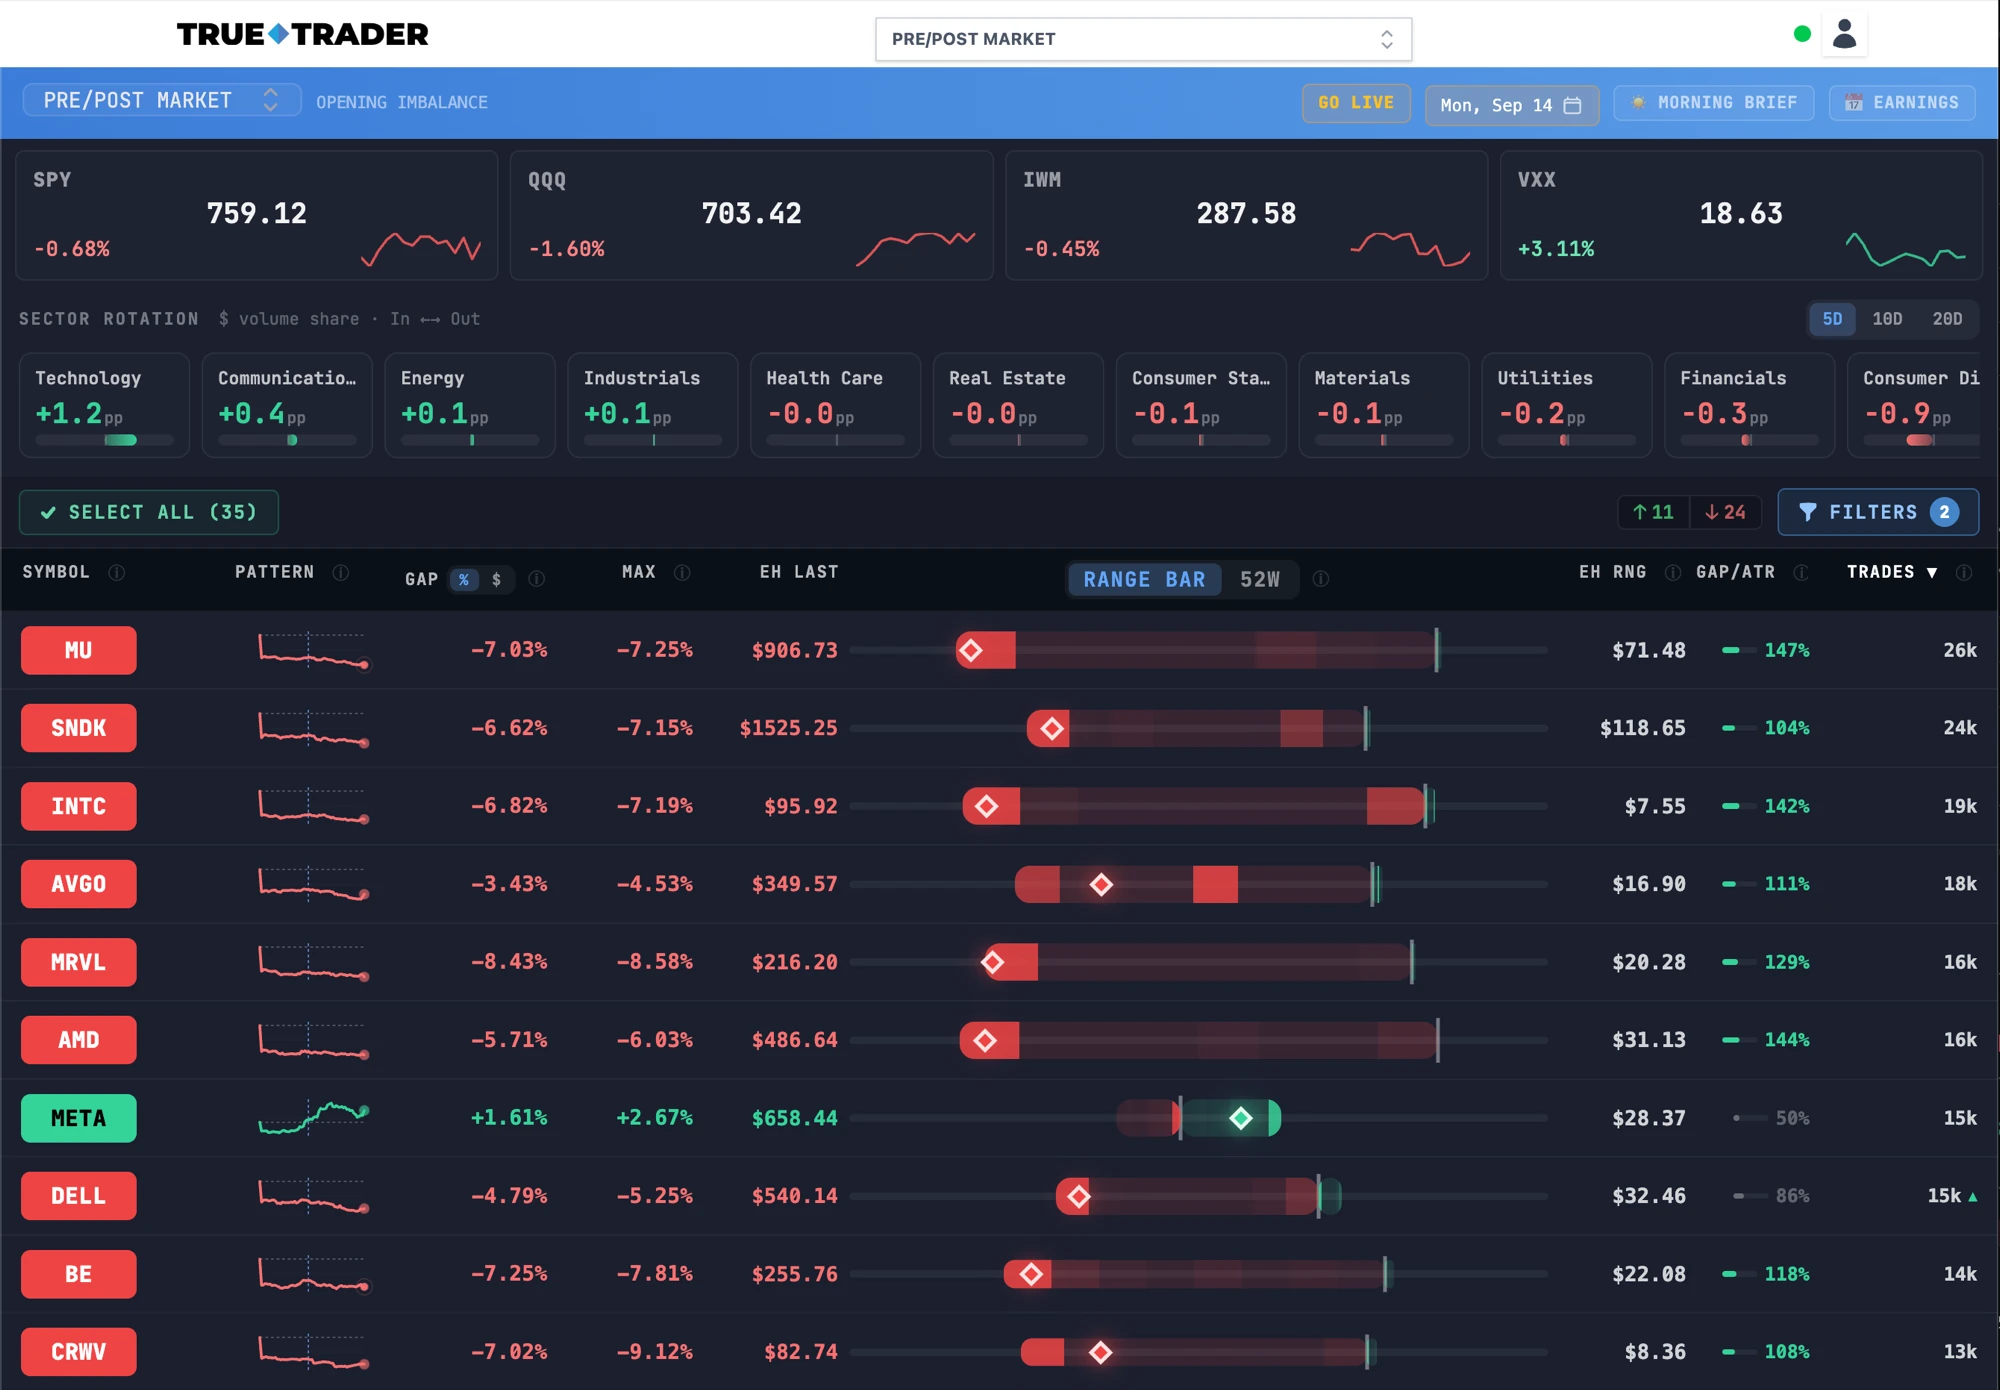Open the FILTERS panel
This screenshot has width=2000, height=1390.
click(x=1878, y=512)
